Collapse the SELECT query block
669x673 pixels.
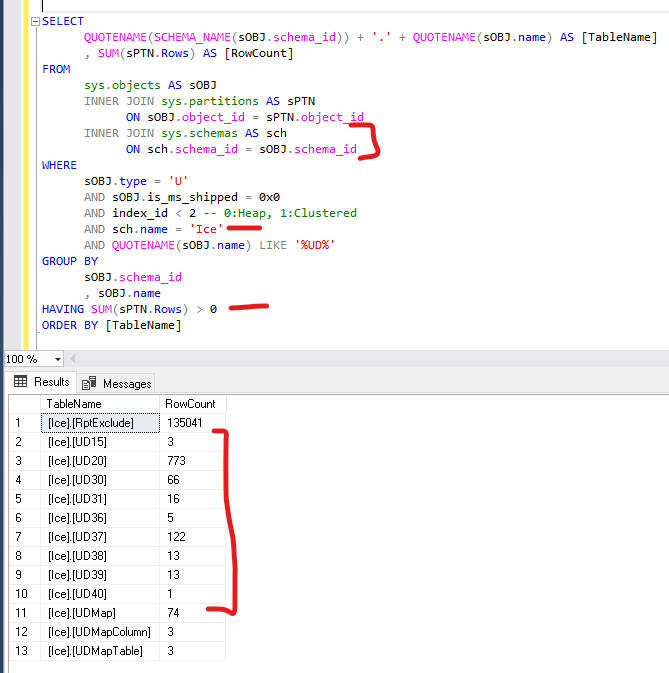(36, 21)
